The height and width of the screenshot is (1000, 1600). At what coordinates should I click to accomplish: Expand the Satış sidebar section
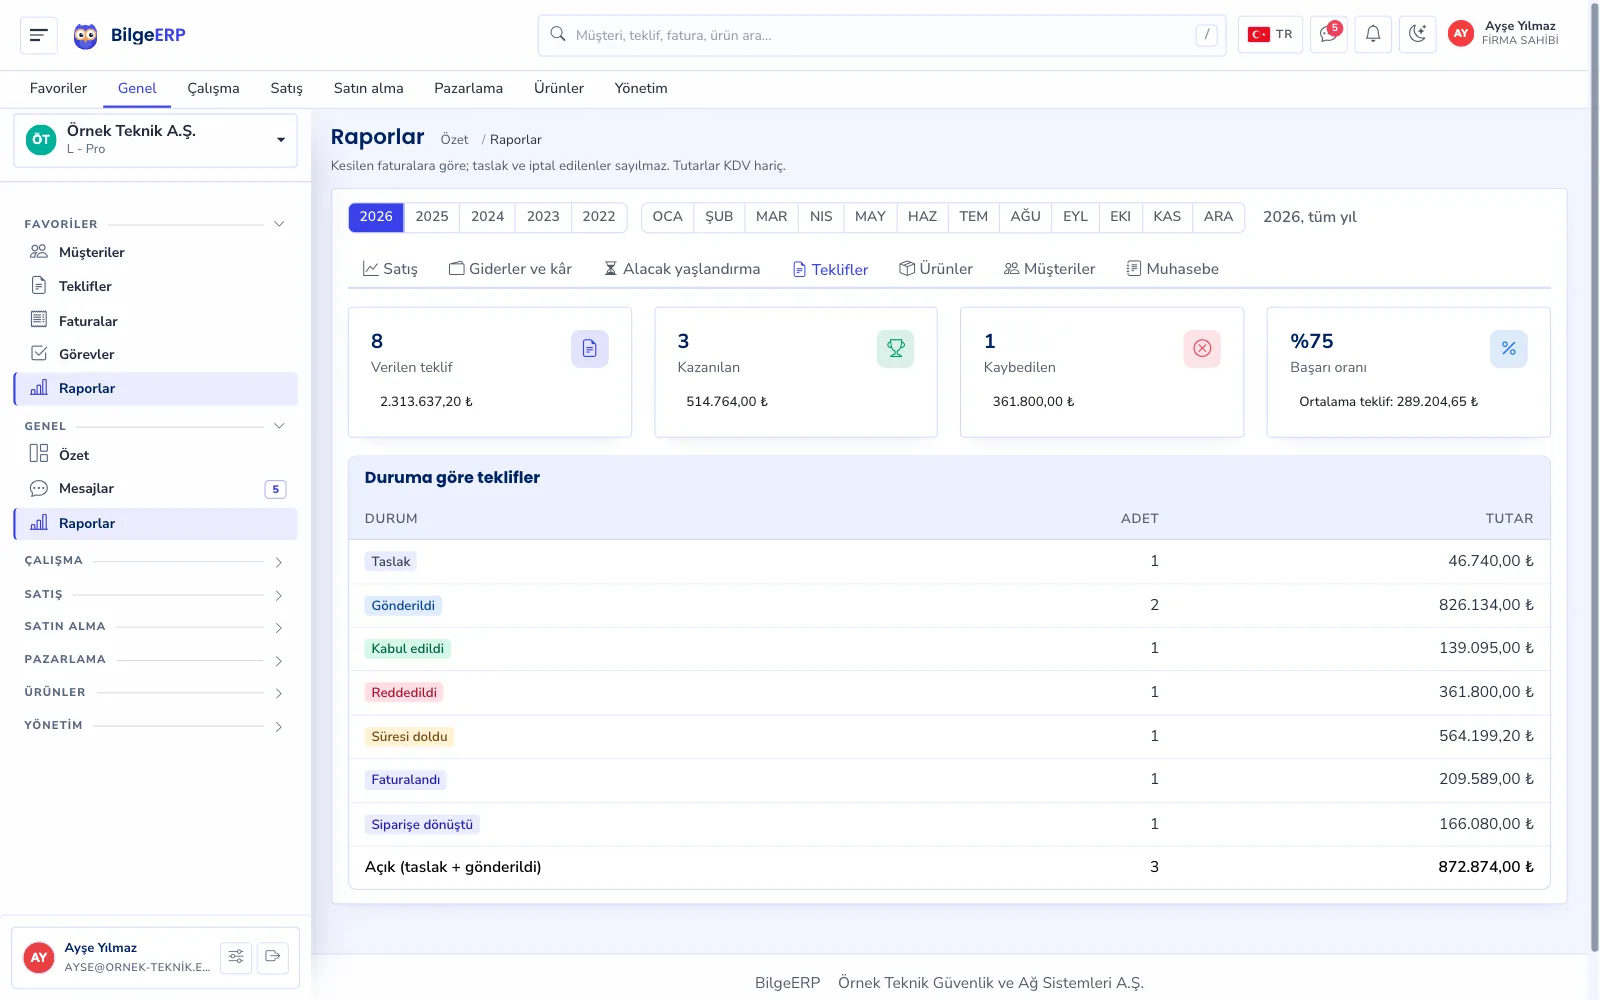156,594
